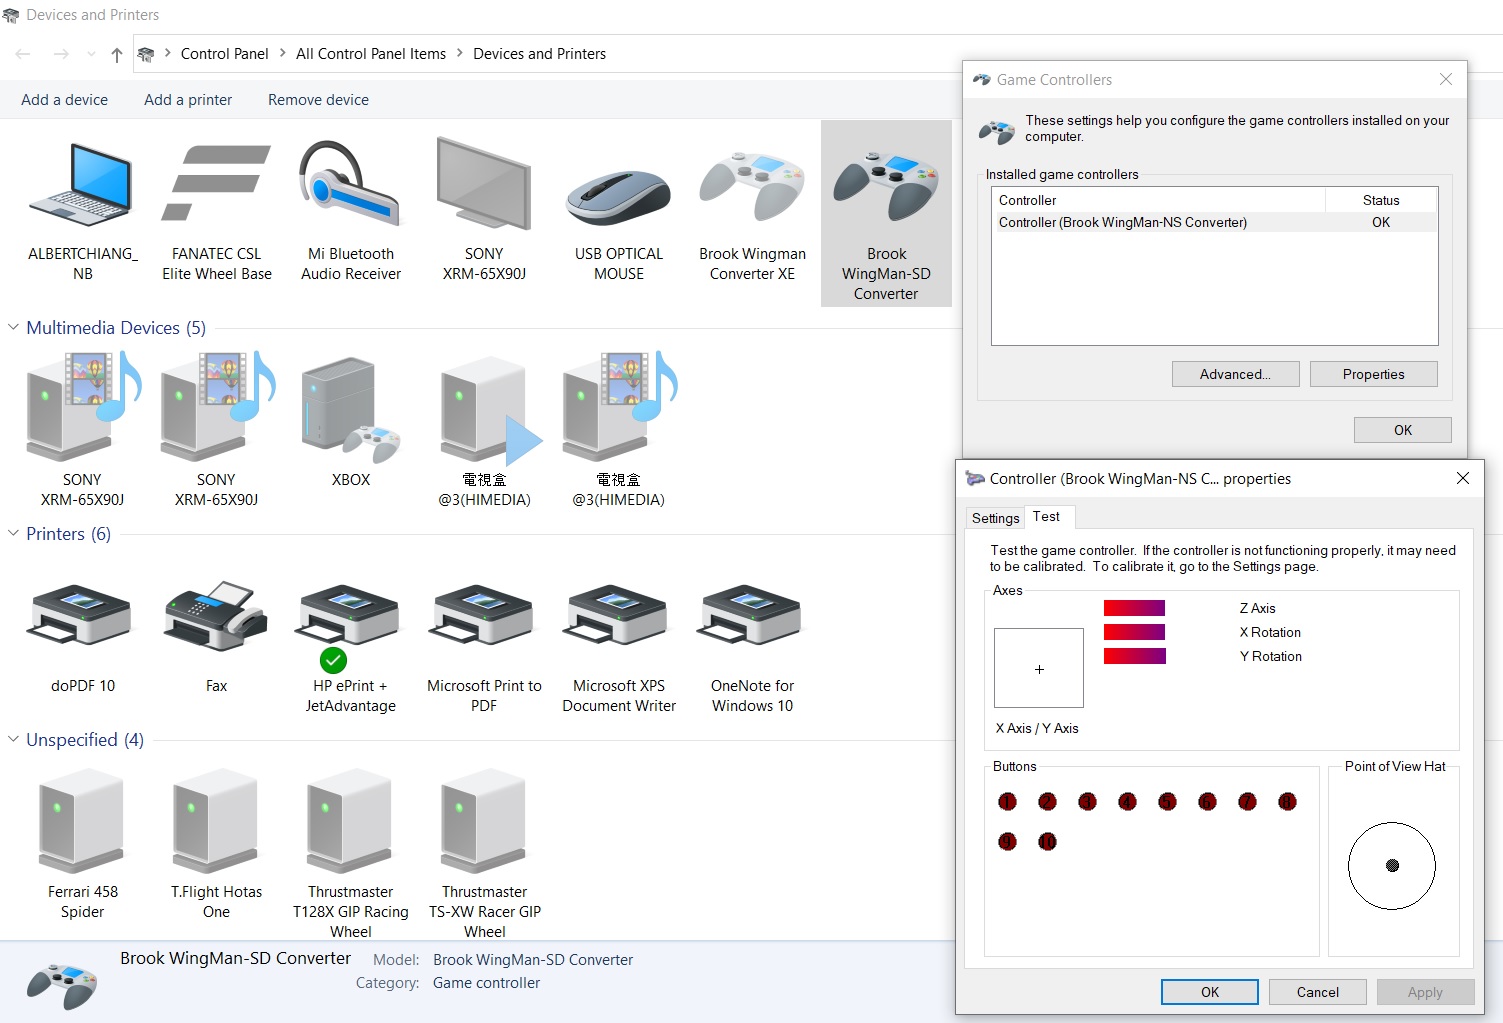
Task: Click Control Panel breadcrumb
Action: pyautogui.click(x=225, y=54)
